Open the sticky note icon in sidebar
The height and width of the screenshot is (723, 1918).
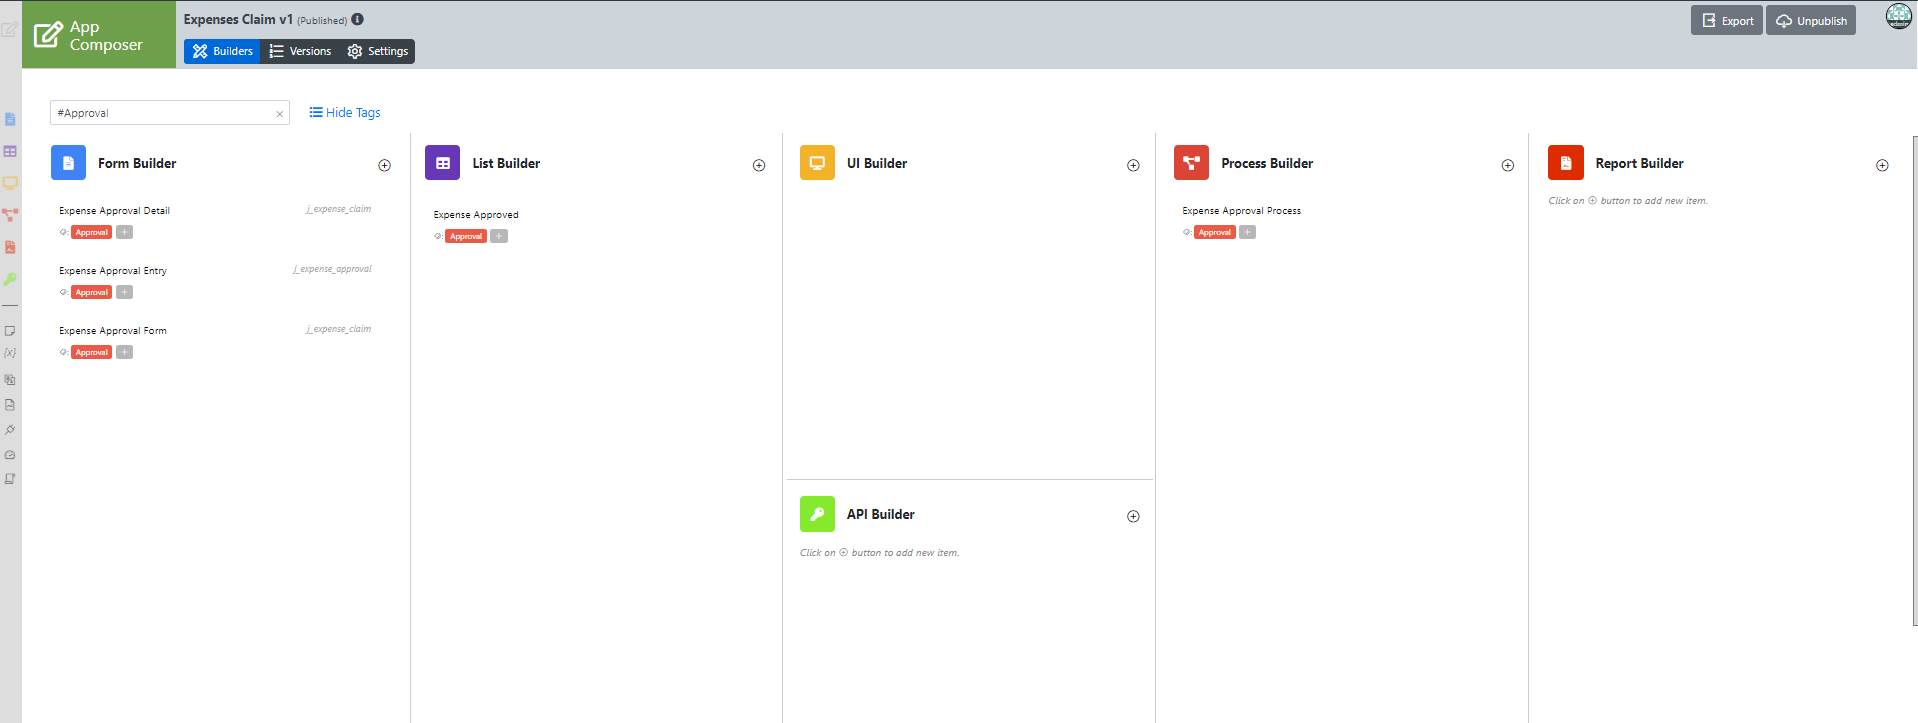(x=10, y=330)
